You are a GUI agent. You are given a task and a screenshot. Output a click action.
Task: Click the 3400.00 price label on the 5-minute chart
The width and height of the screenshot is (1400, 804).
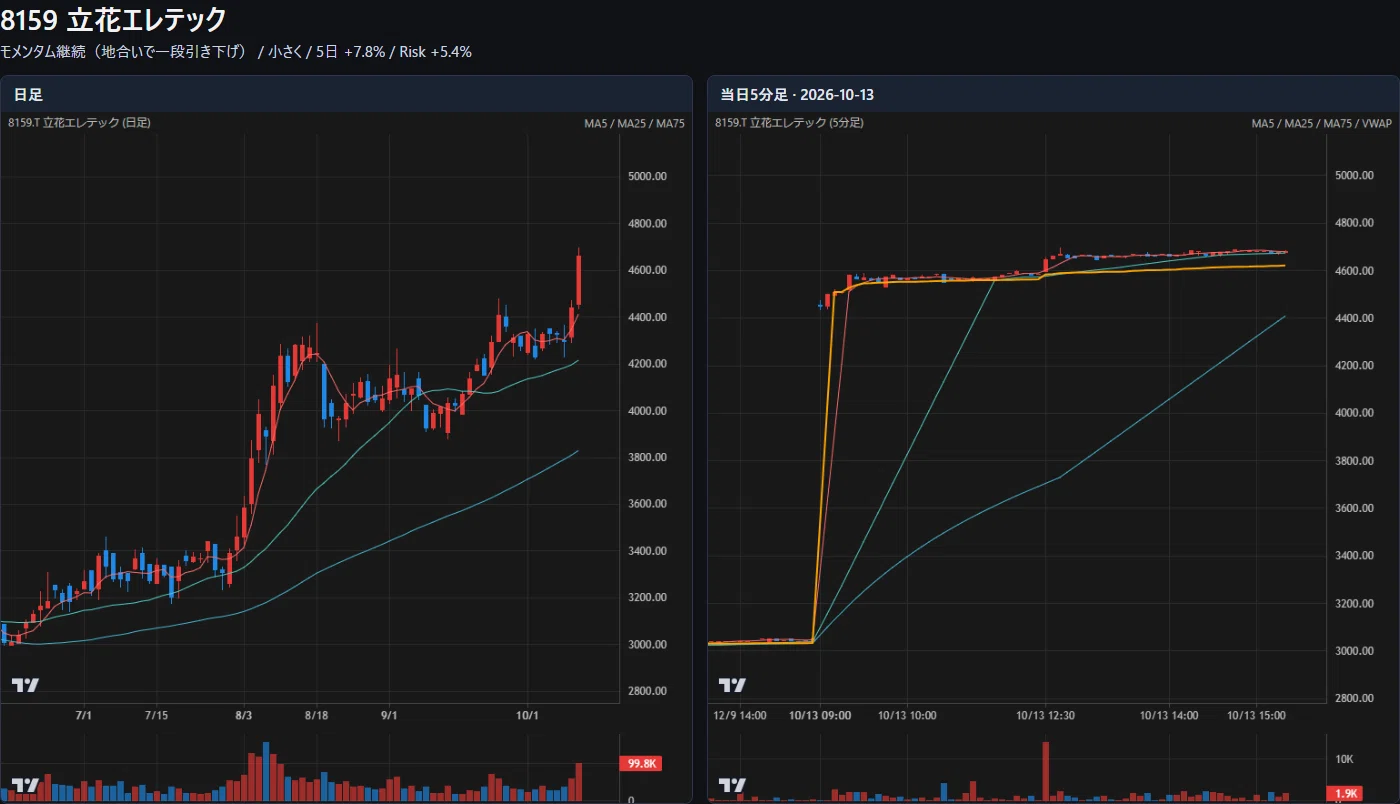pos(1354,555)
